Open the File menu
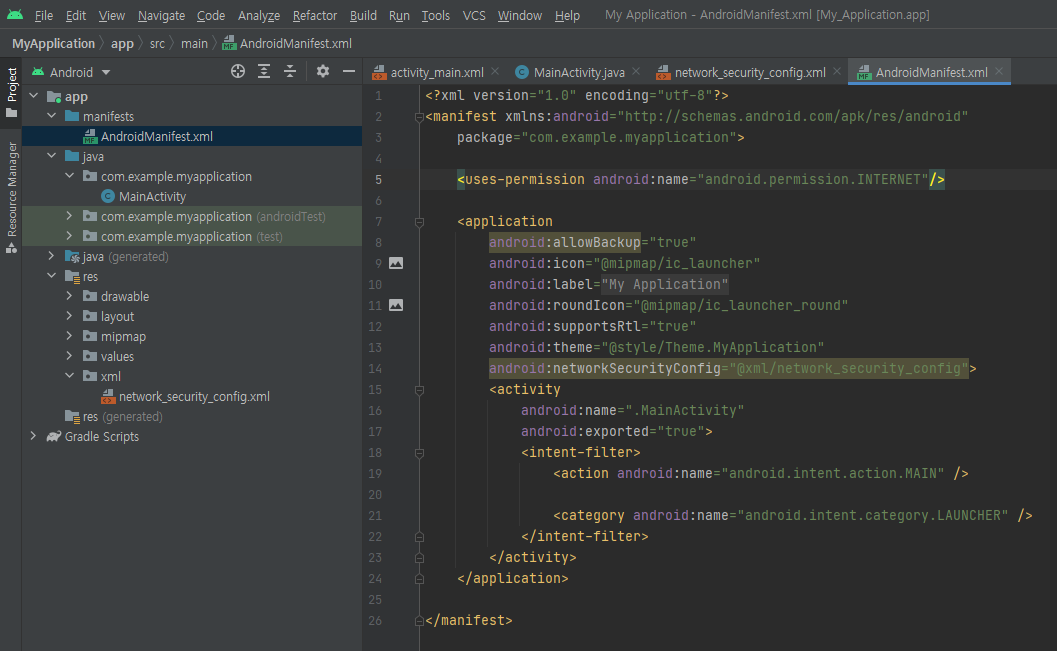1057x651 pixels. point(44,15)
